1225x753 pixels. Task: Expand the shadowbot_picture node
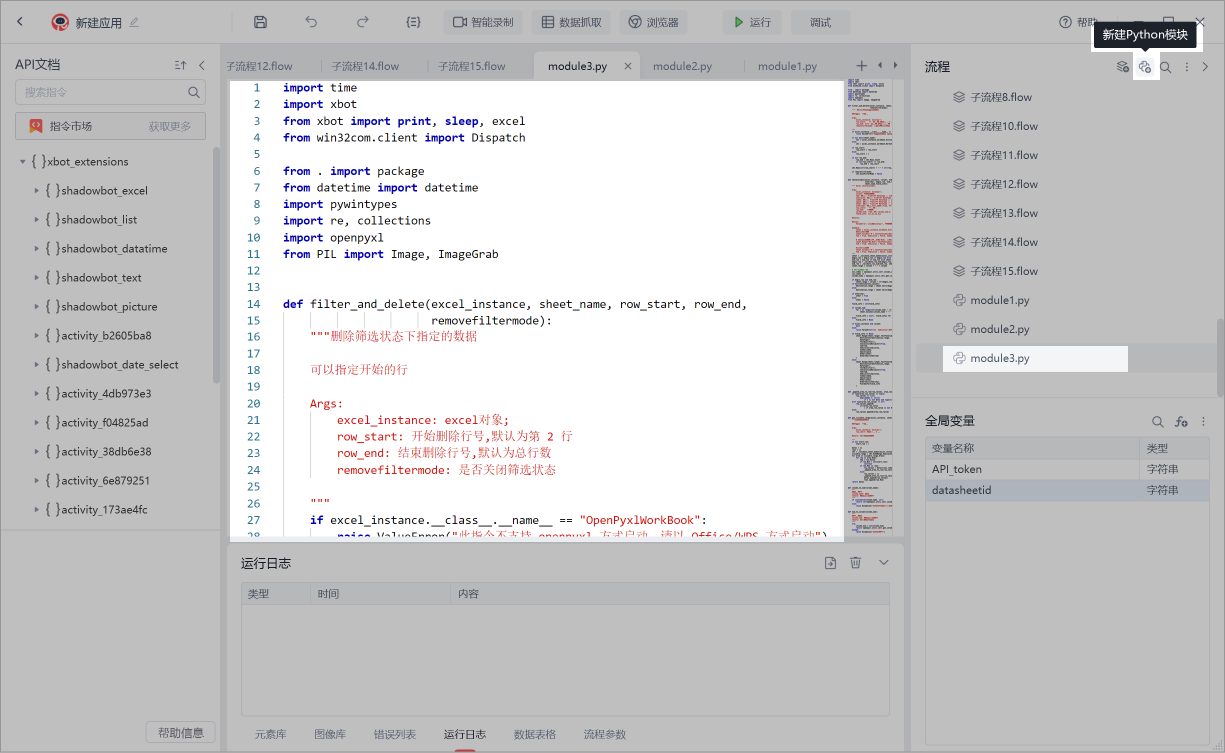(x=36, y=306)
